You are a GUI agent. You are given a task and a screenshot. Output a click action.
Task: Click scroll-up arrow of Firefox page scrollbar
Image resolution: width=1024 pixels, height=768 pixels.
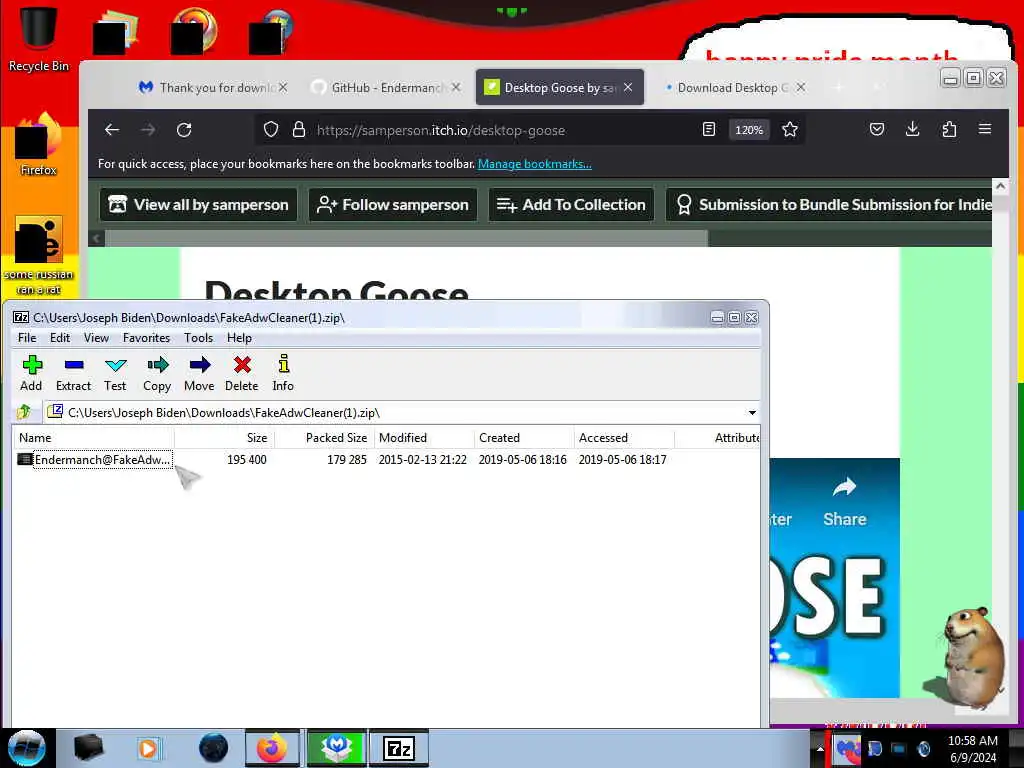1000,186
